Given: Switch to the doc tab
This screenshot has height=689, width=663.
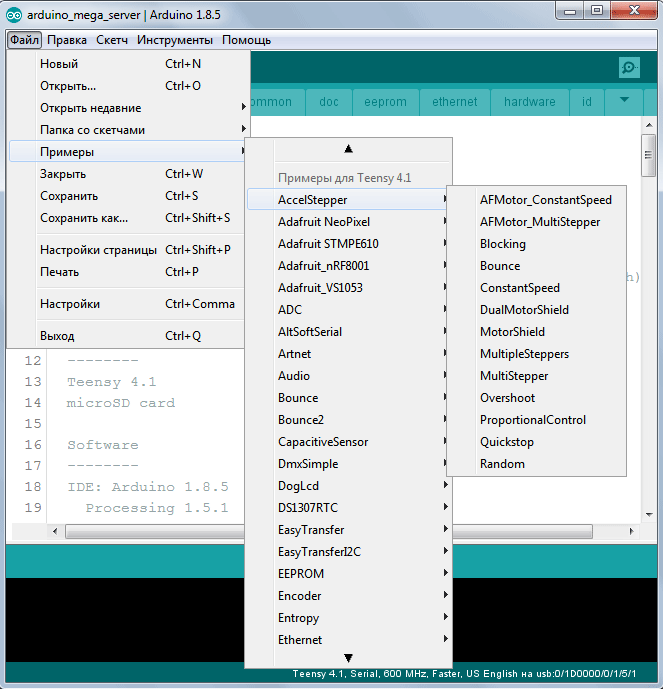Looking at the screenshot, I should pos(329,102).
